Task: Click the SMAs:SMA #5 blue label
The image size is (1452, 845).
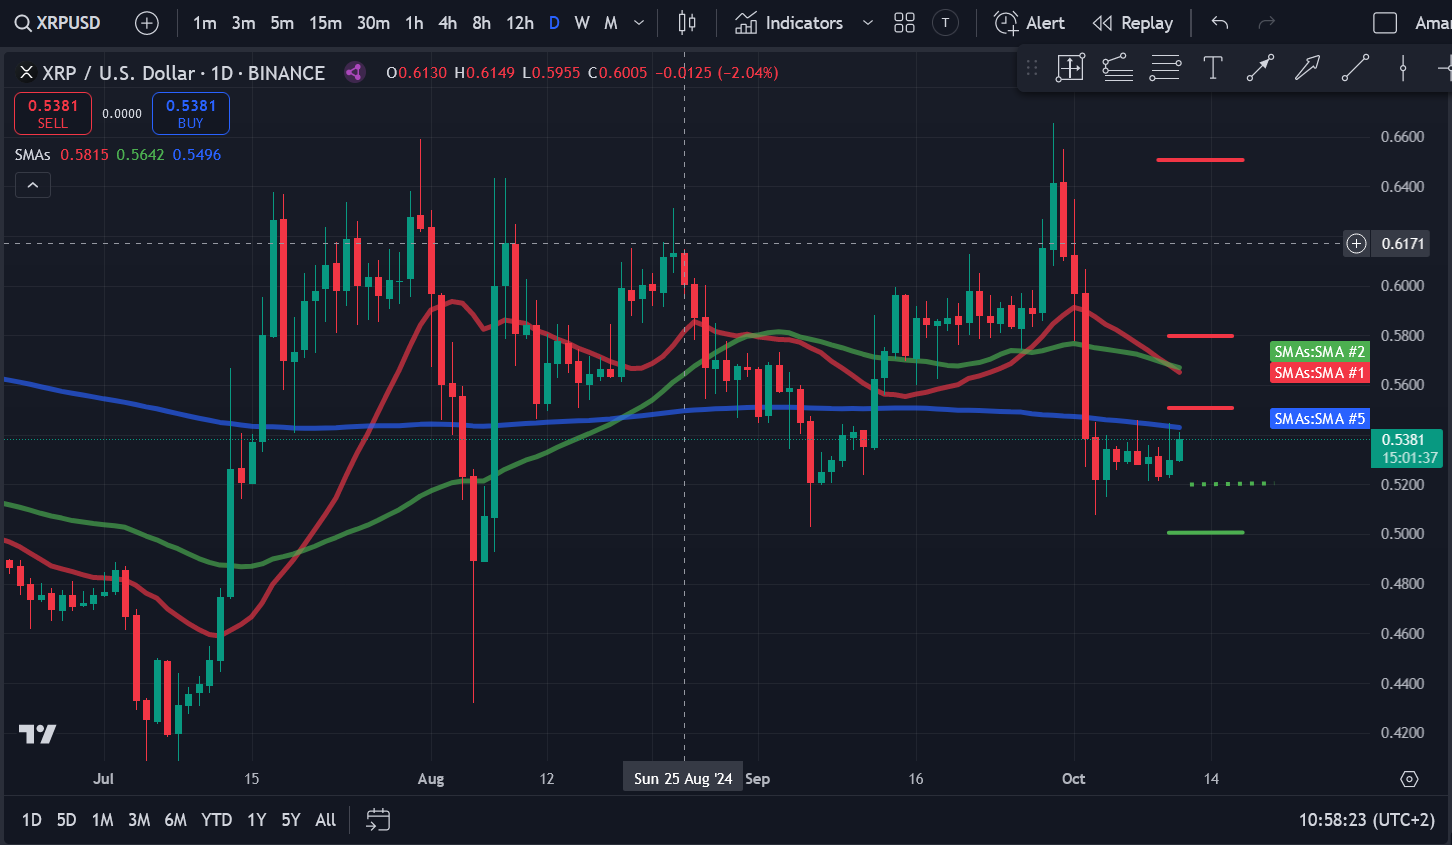Action: pyautogui.click(x=1319, y=418)
